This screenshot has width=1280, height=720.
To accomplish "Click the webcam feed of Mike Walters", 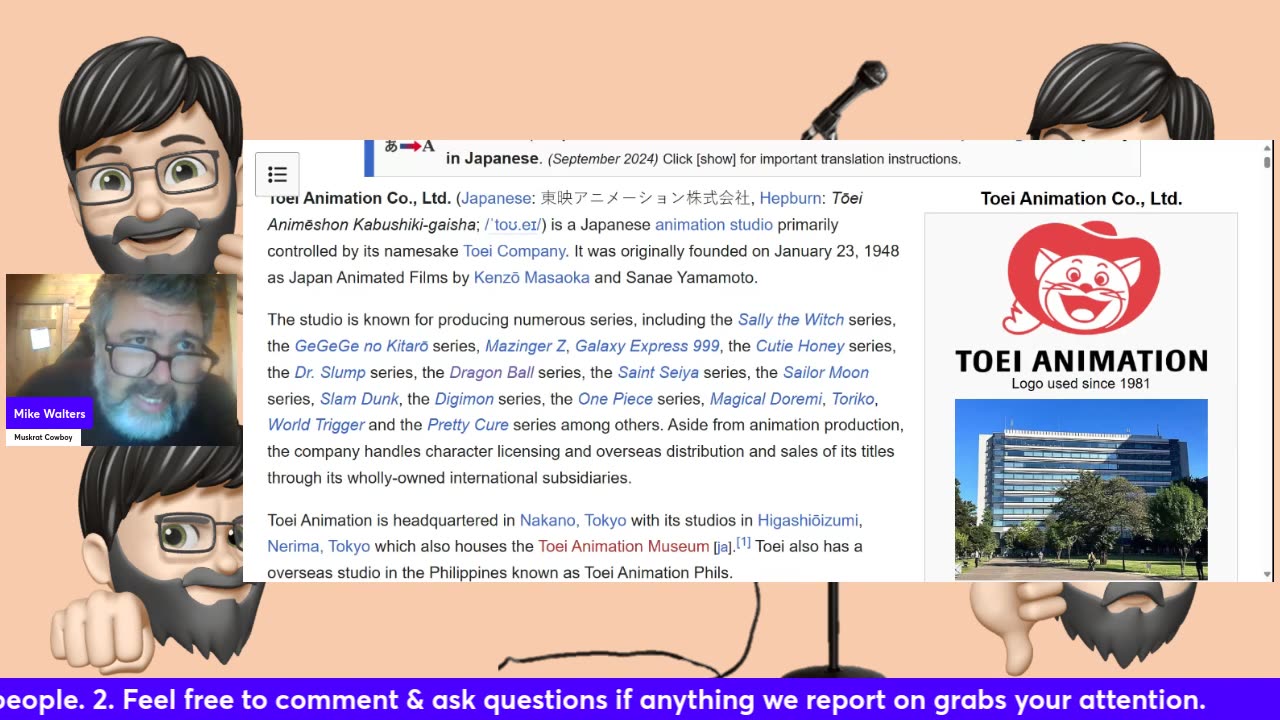I will (x=122, y=359).
